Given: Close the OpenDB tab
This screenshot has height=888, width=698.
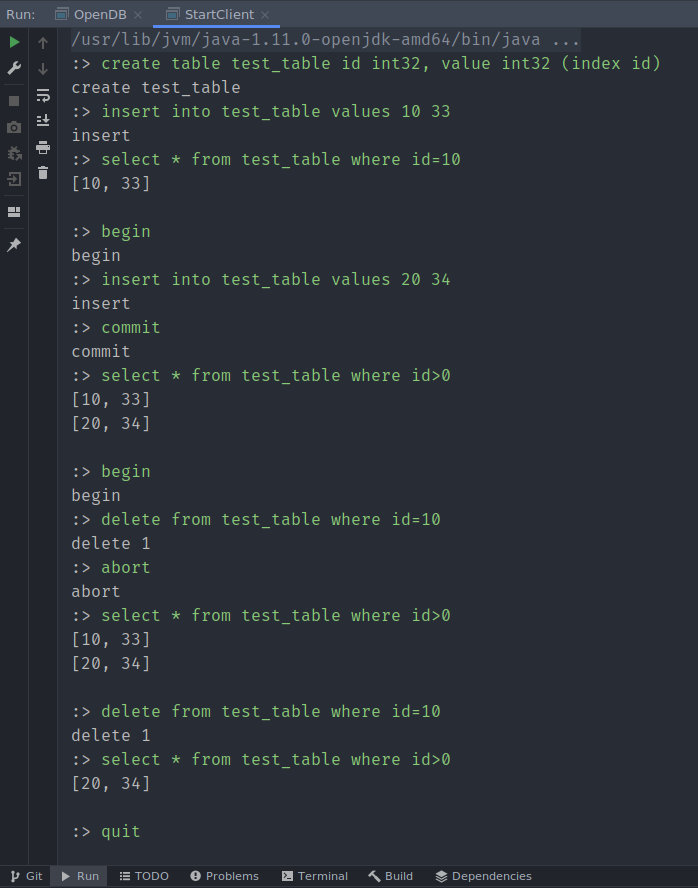Looking at the screenshot, I should tap(137, 15).
